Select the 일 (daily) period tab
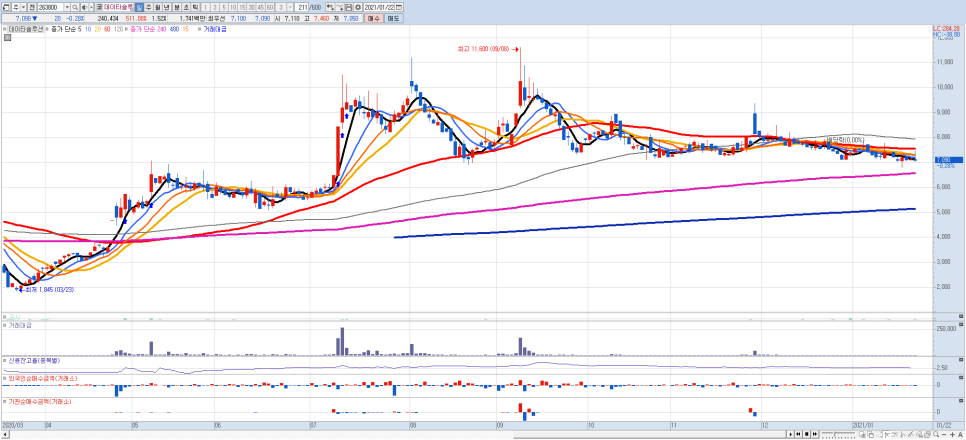 139,7
